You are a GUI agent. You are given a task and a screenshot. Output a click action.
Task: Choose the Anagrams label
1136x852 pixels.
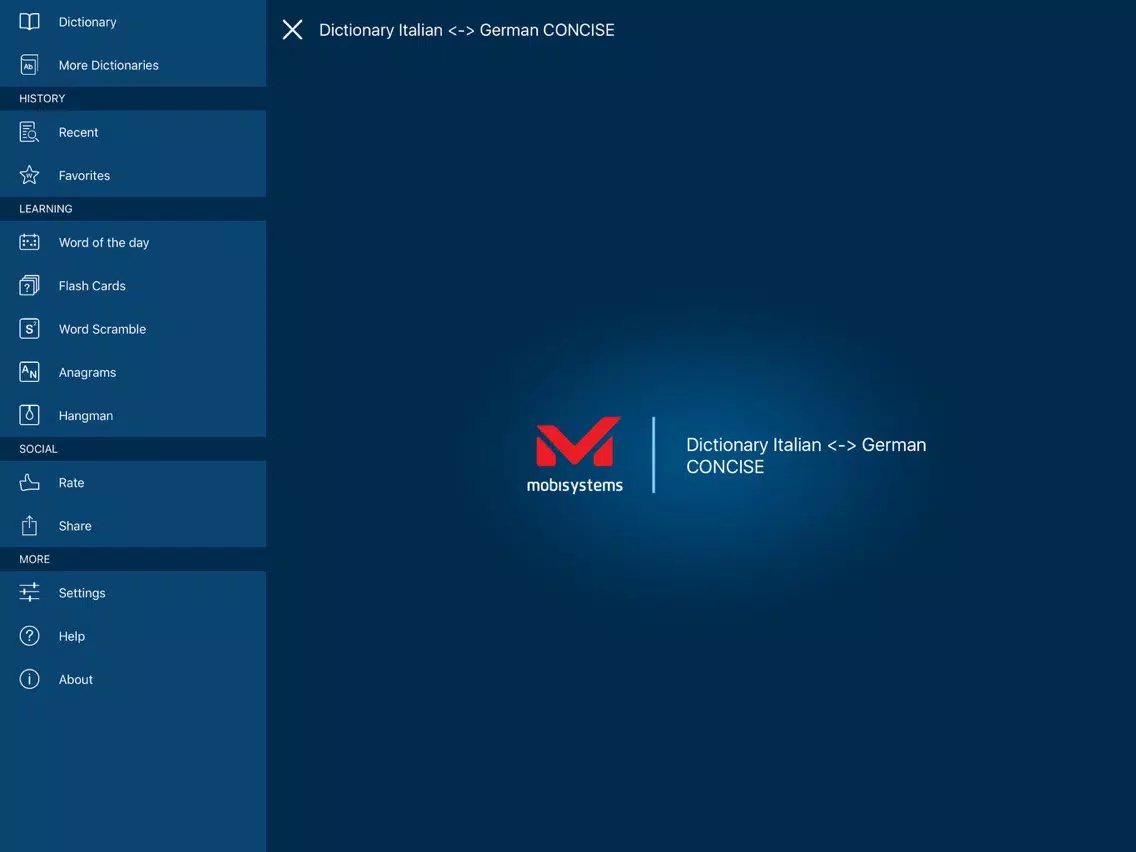[x=87, y=372]
